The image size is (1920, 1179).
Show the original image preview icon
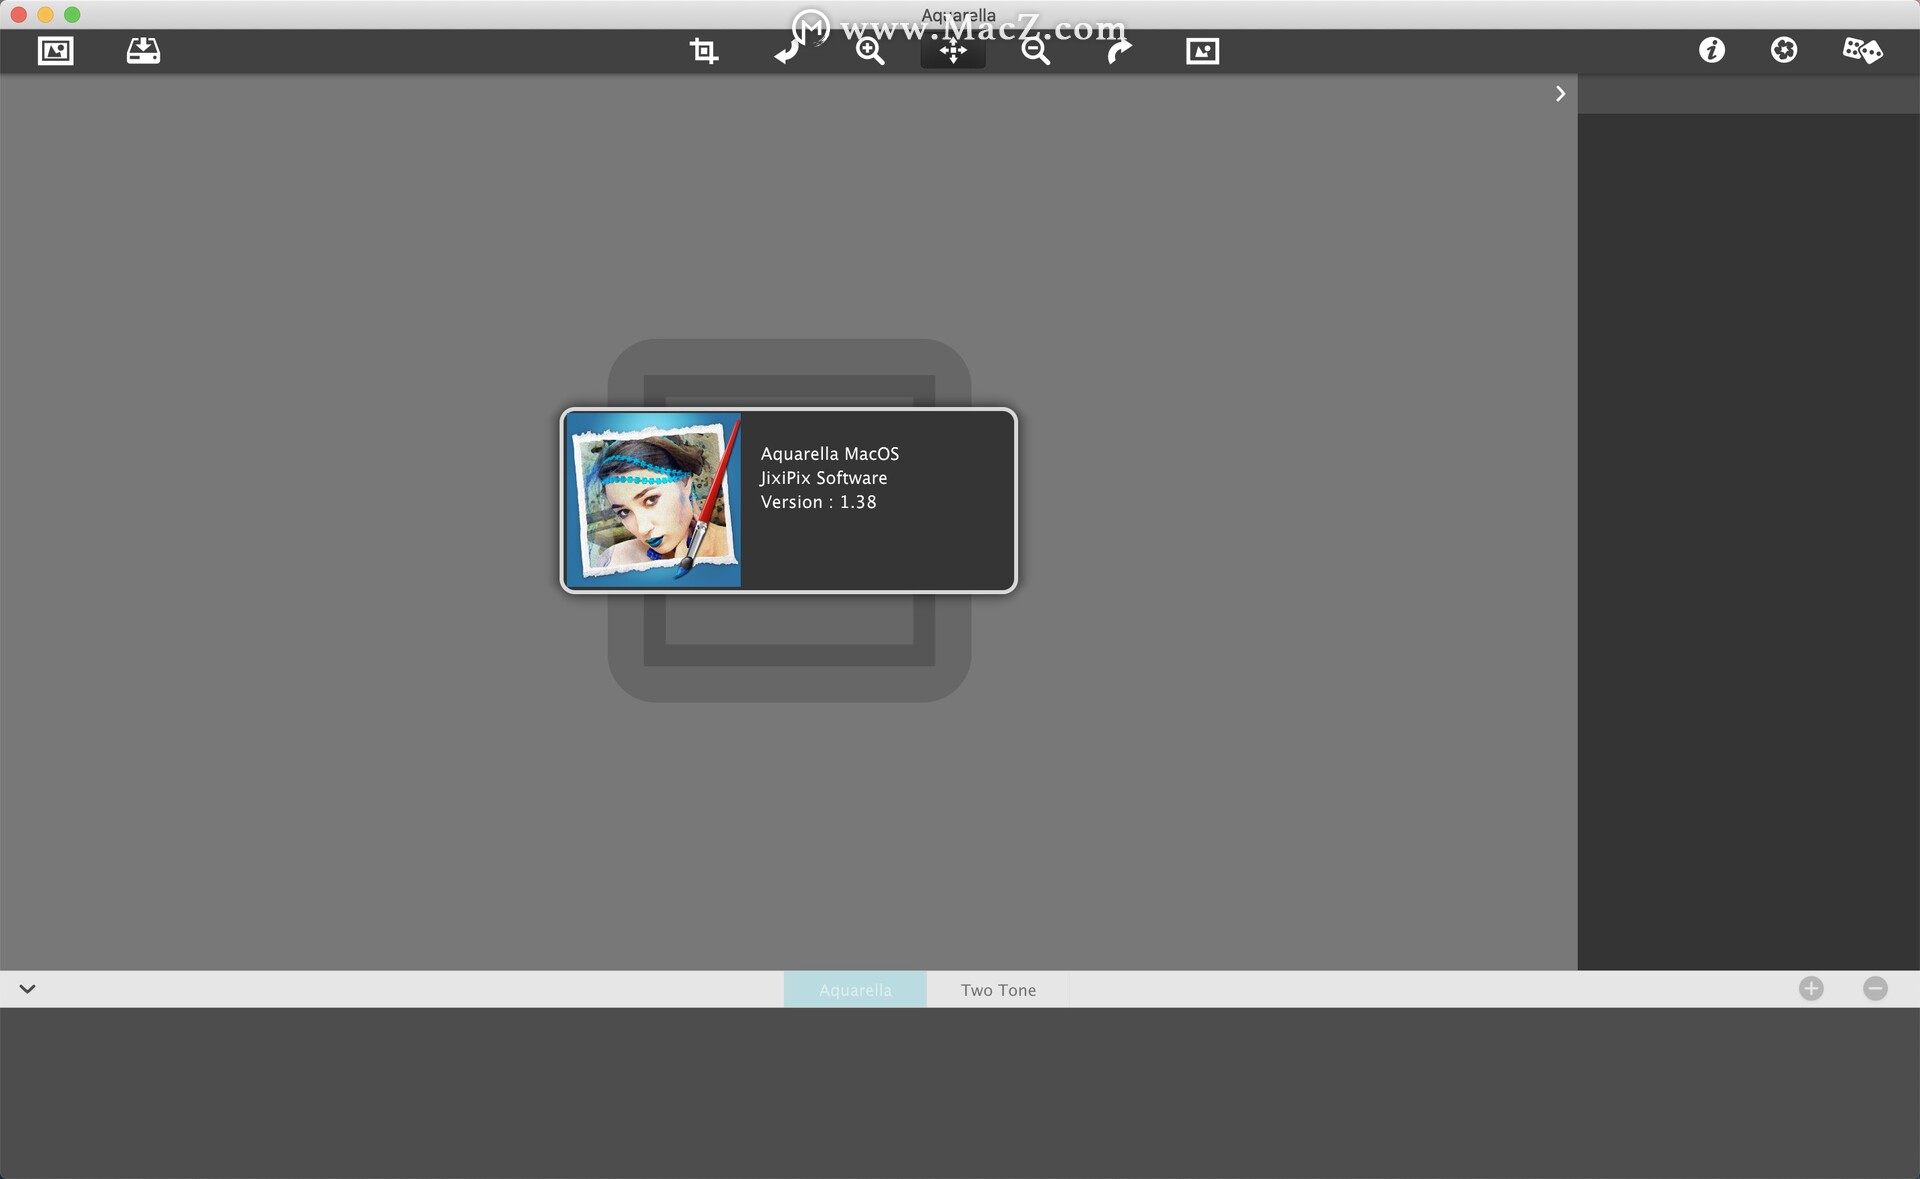point(1202,51)
